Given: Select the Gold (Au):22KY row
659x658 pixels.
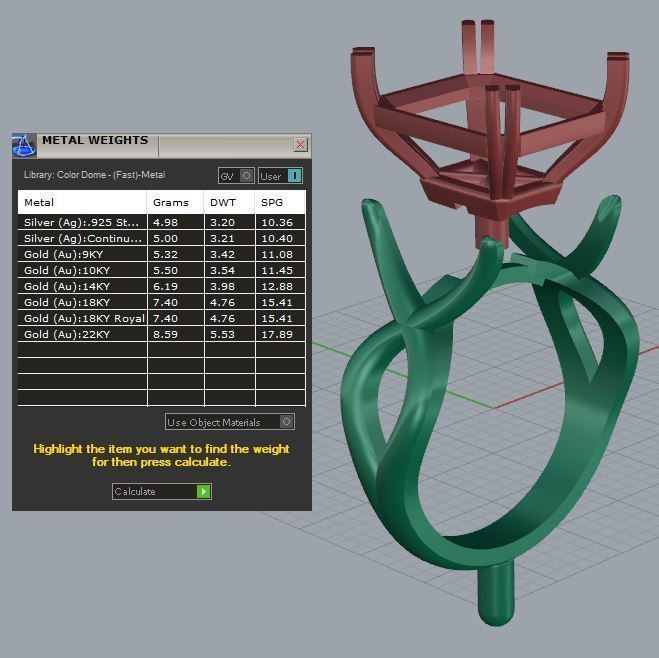Looking at the screenshot, I should [x=162, y=334].
